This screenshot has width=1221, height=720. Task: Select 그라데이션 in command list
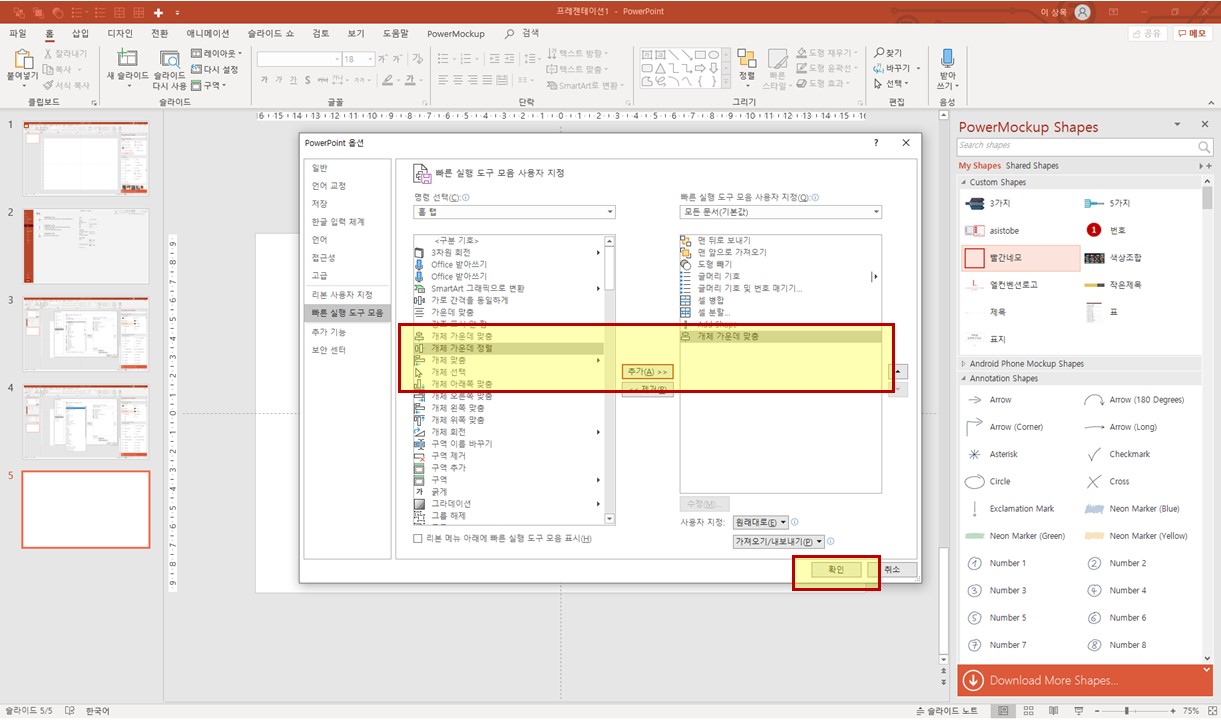coord(509,504)
